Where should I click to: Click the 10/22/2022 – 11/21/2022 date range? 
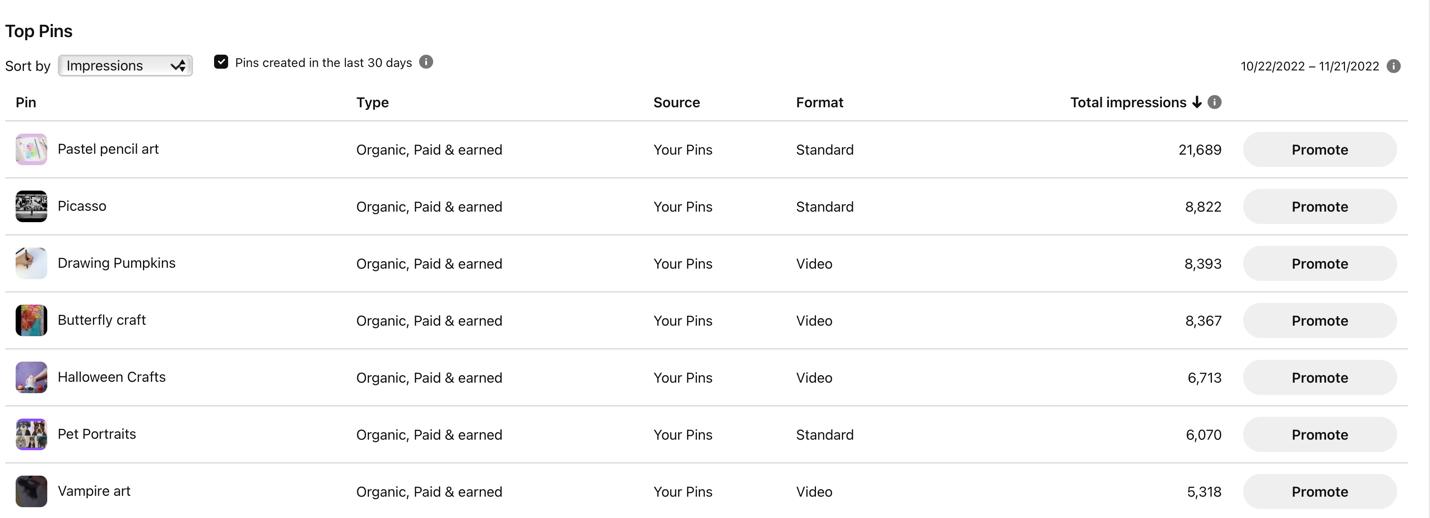1309,66
